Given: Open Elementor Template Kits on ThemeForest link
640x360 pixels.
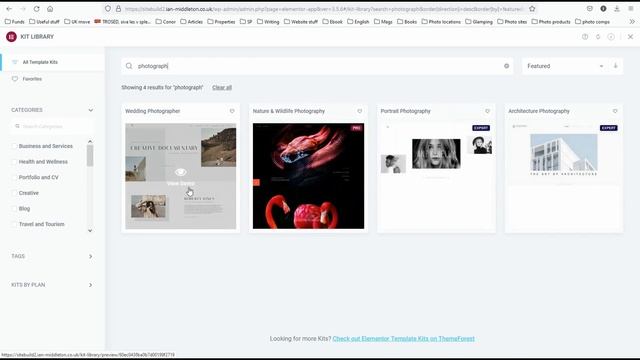Looking at the screenshot, I should pyautogui.click(x=403, y=338).
